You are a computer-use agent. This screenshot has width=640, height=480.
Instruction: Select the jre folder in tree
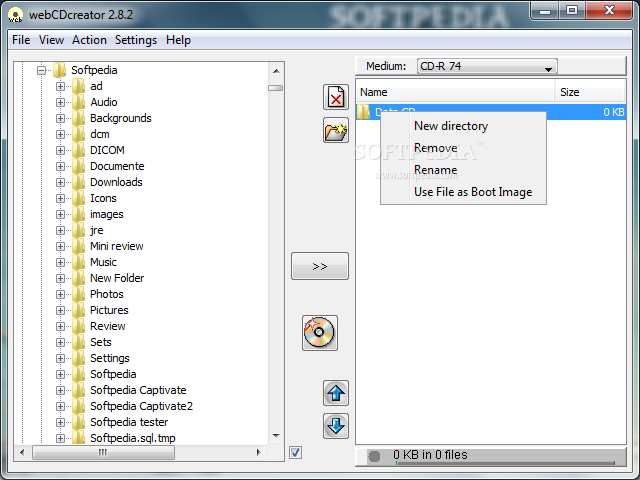coord(97,230)
